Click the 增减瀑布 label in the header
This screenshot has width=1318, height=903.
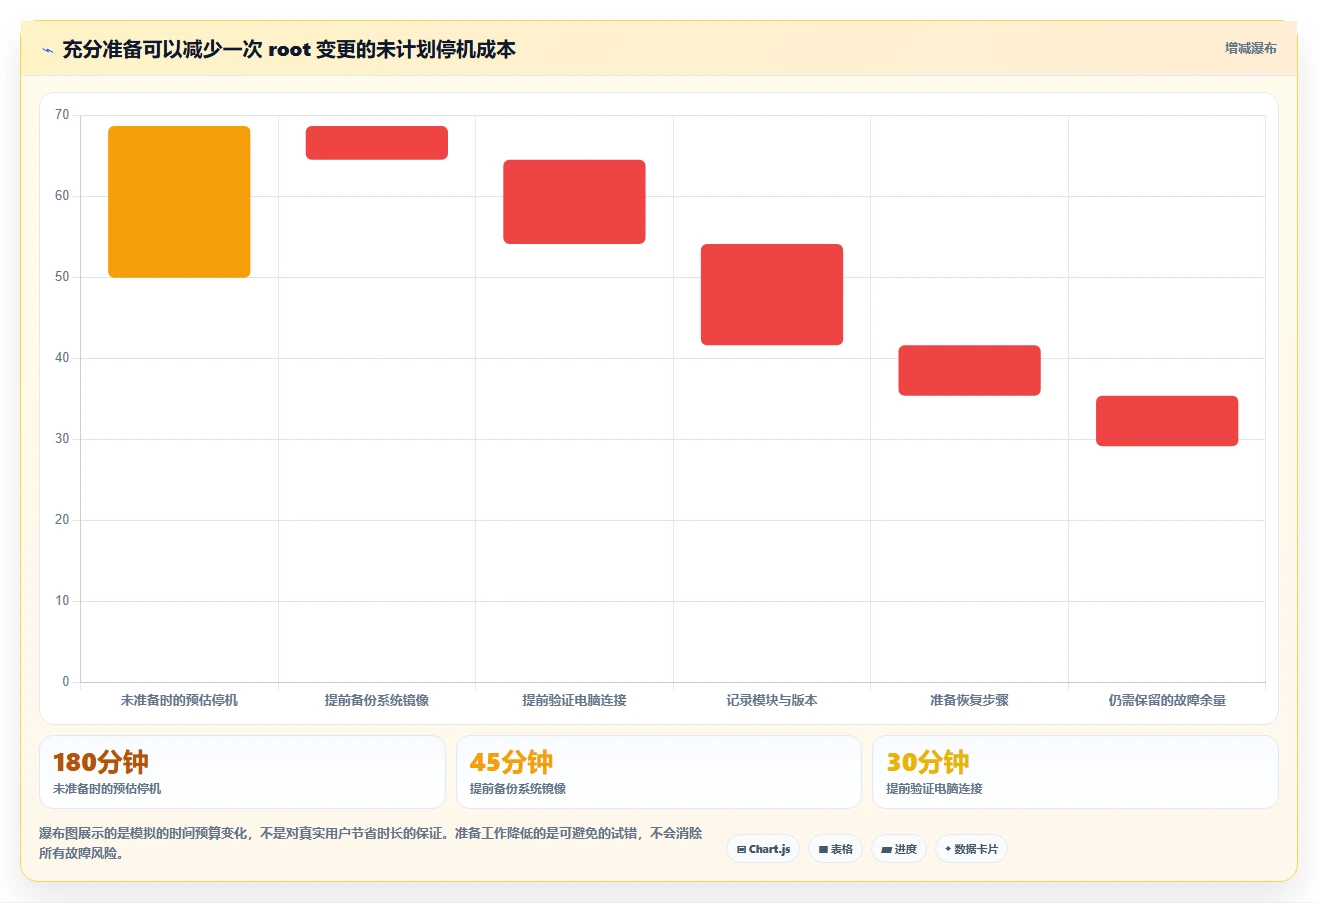1251,48
